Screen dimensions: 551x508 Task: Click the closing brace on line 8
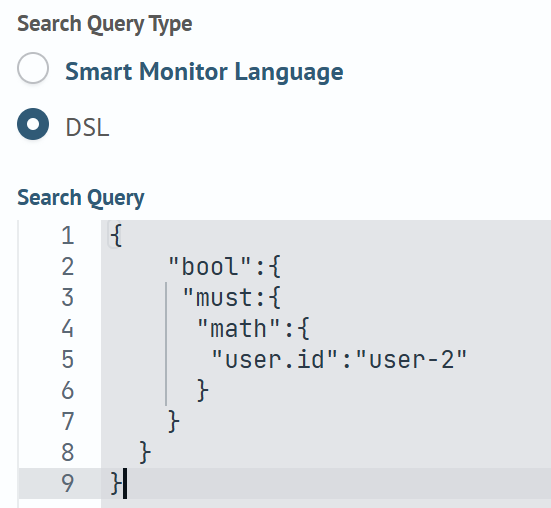click(145, 452)
